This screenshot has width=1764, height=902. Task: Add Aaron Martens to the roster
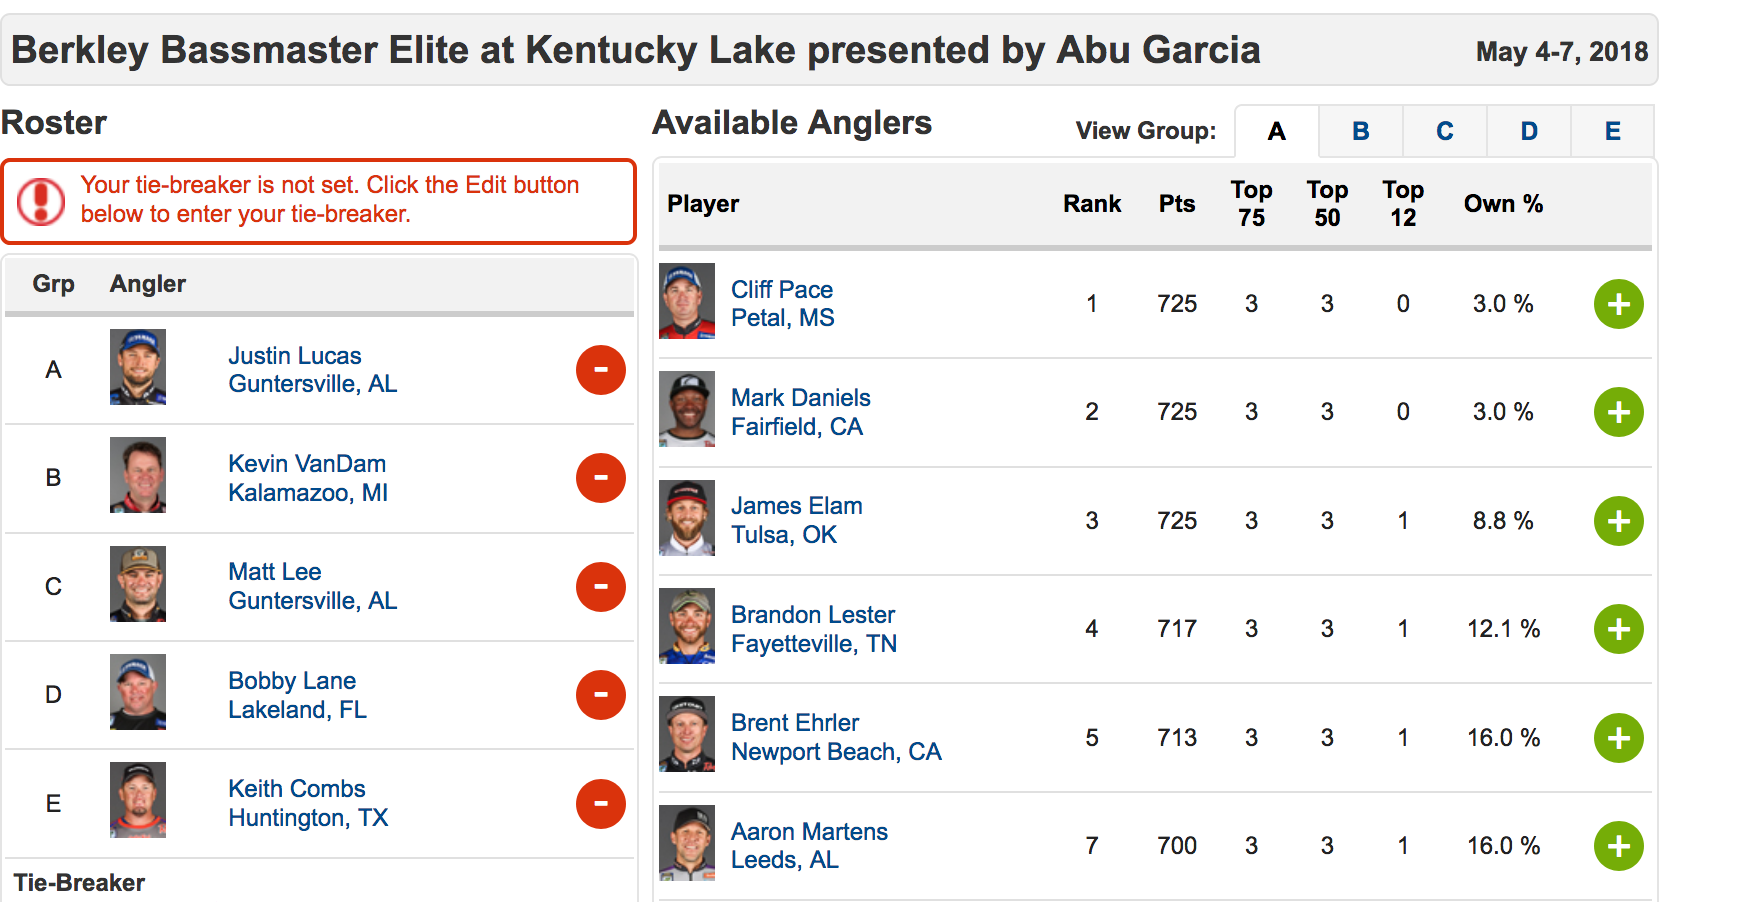(x=1618, y=846)
